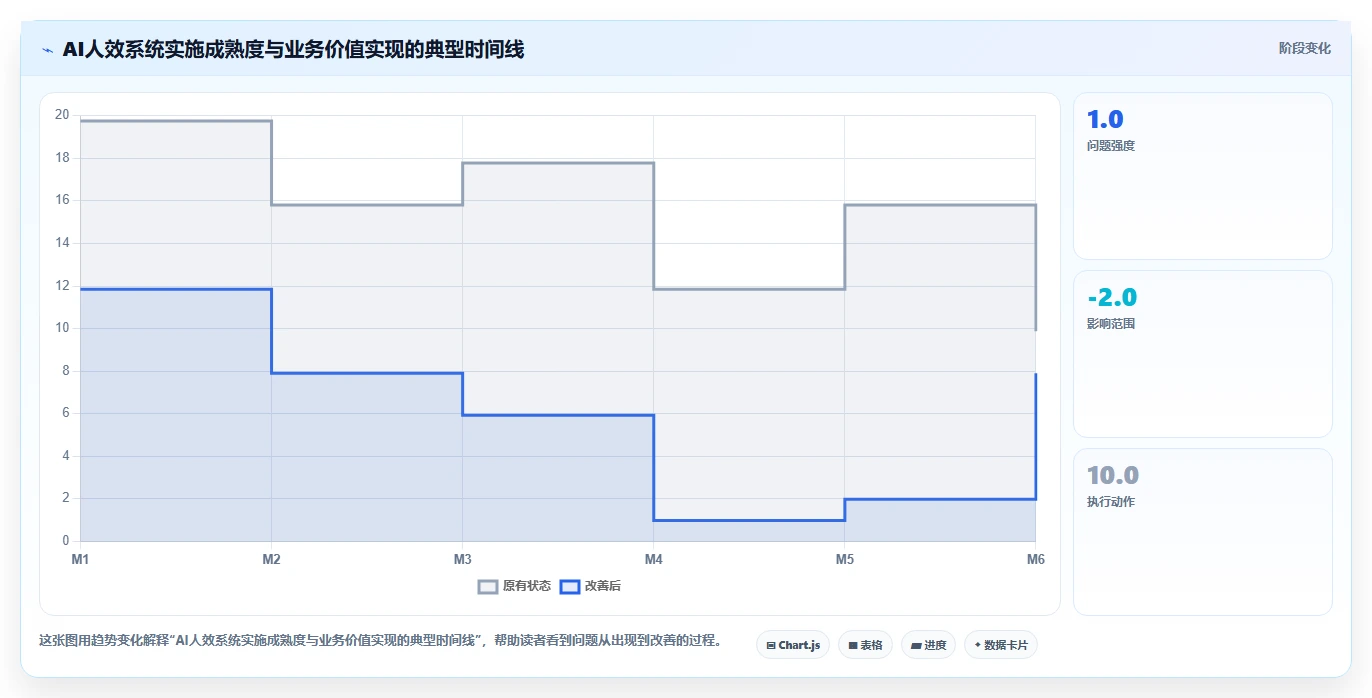This screenshot has height=698, width=1372.
Task: Click the y-axis value 20
Action: 62,115
